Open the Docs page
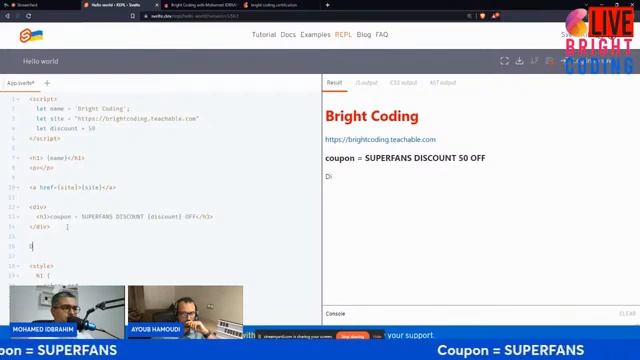 (x=288, y=35)
